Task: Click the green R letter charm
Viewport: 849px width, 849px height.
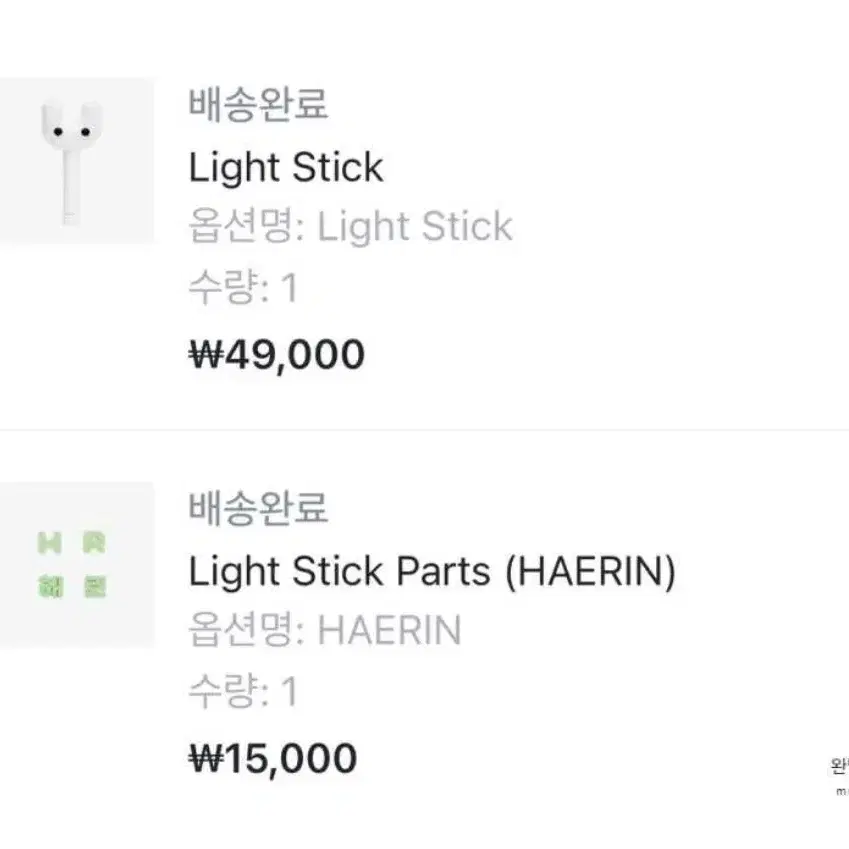Action: (x=95, y=543)
